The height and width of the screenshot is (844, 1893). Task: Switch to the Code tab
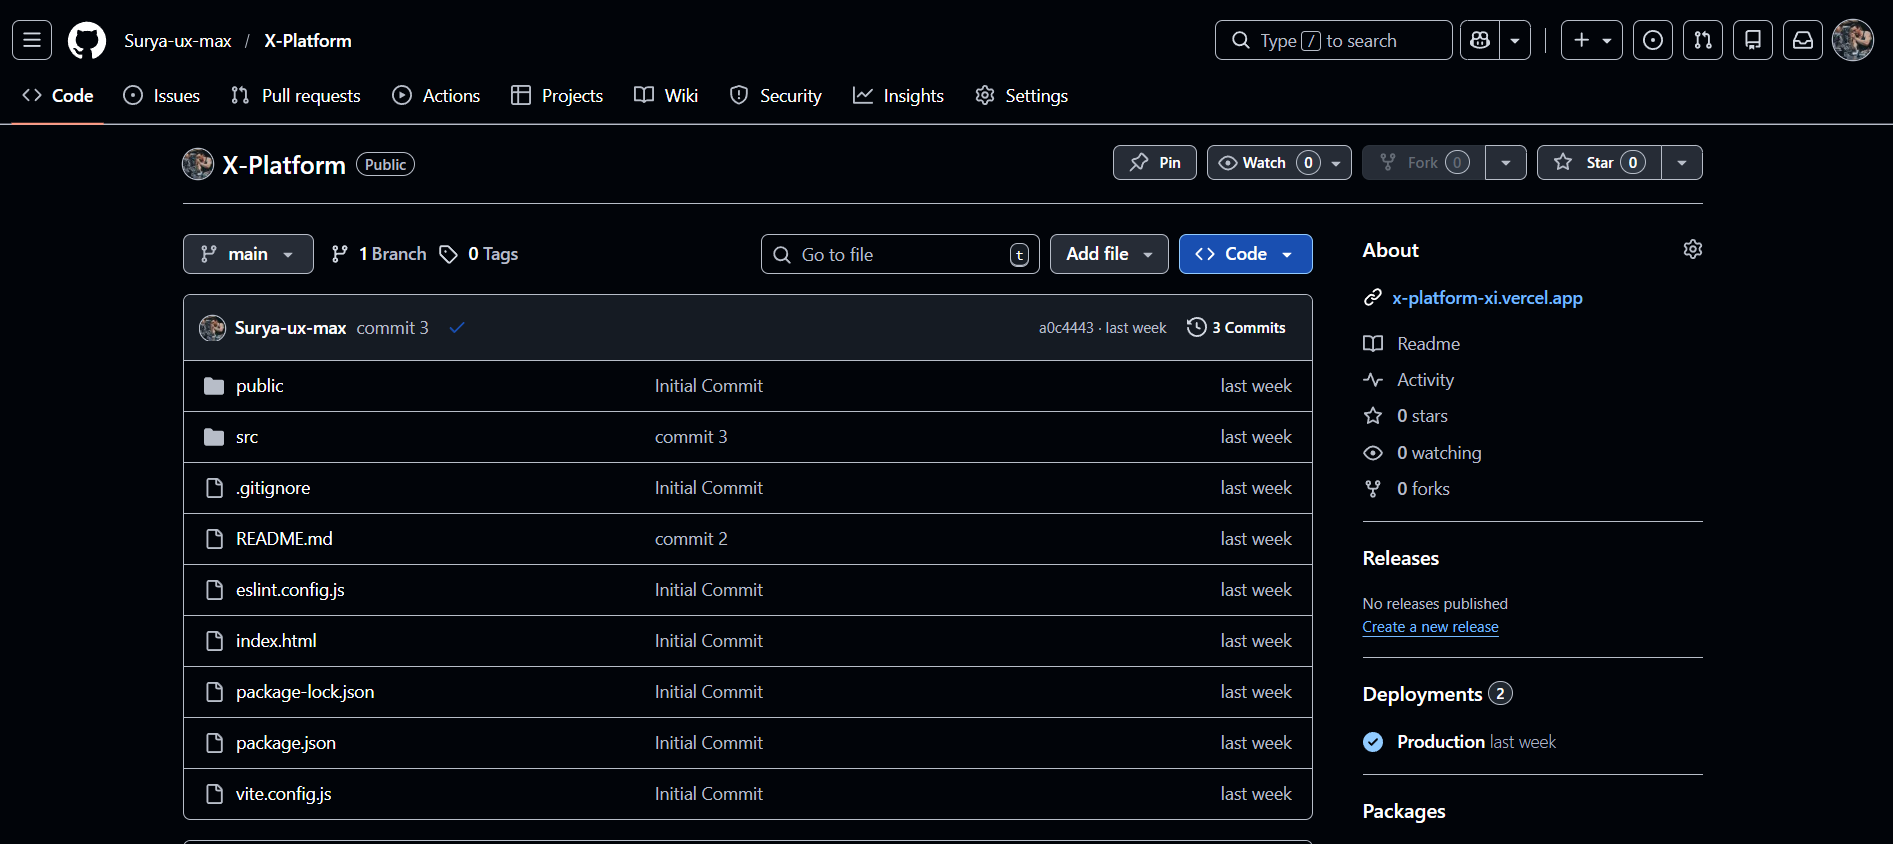[x=58, y=96]
